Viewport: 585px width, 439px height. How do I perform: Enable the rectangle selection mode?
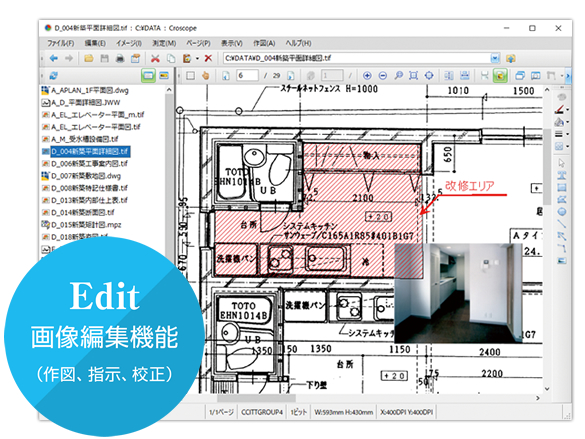tap(191, 76)
